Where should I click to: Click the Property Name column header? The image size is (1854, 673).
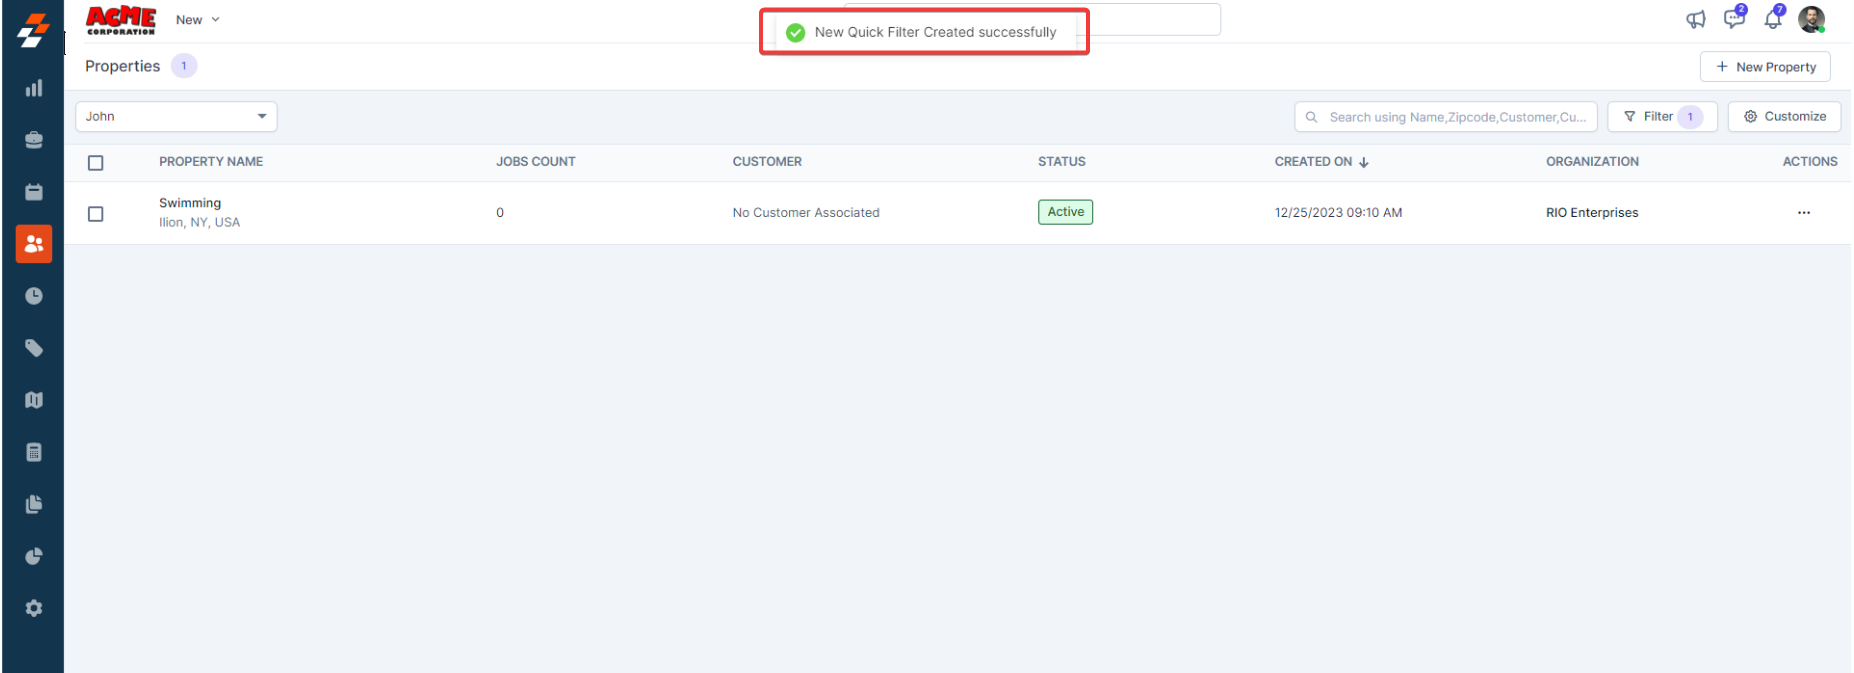click(211, 162)
